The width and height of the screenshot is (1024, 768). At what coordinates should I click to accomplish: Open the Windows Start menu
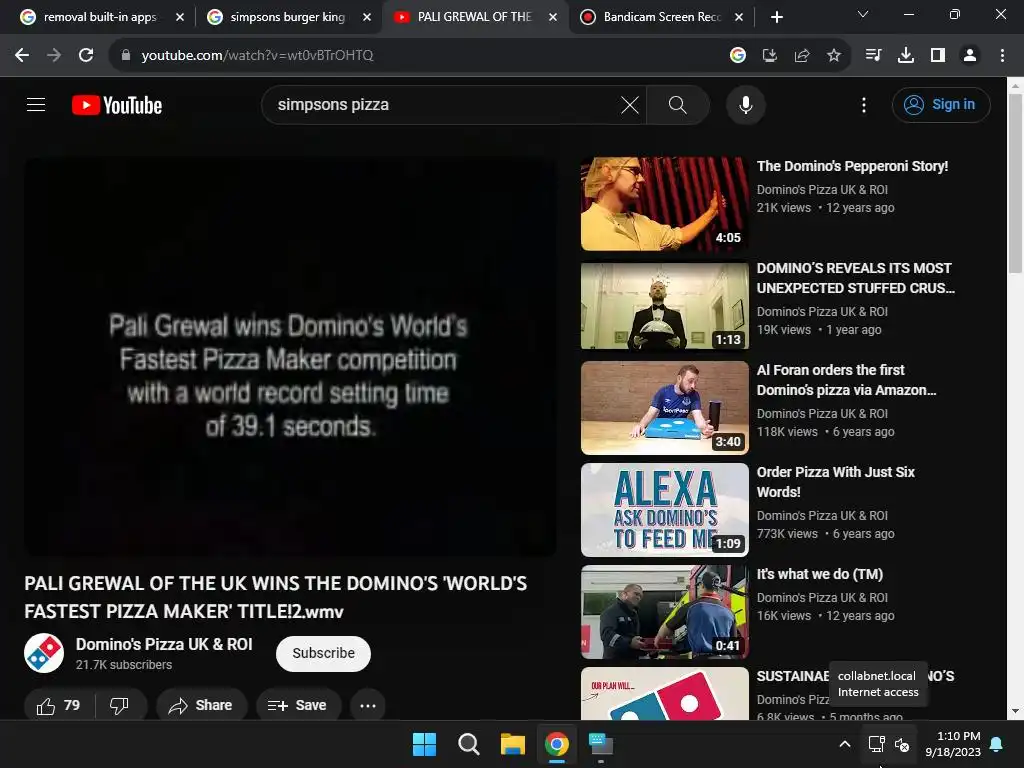tap(424, 744)
